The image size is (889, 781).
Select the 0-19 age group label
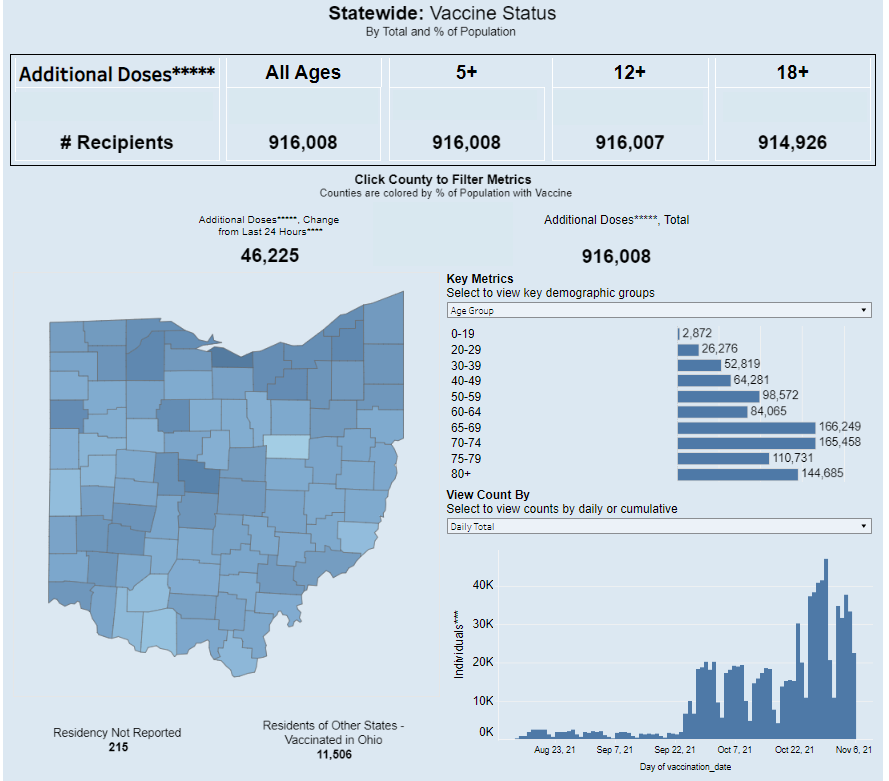[462, 334]
